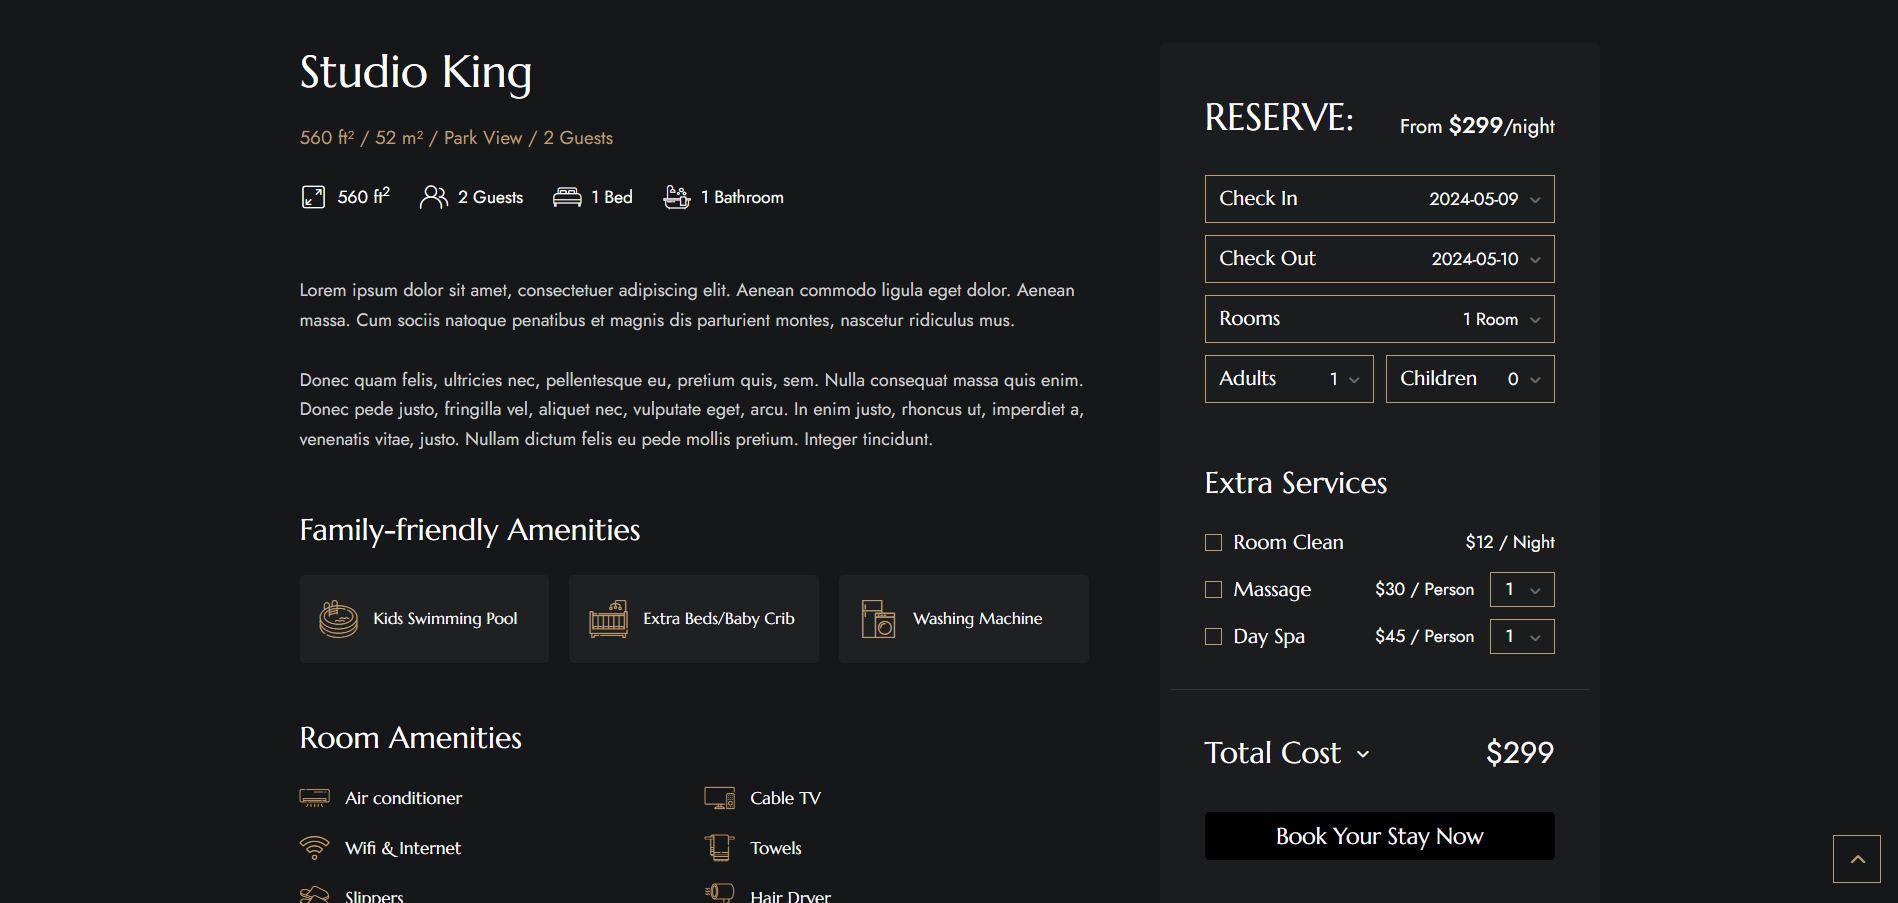The image size is (1898, 903).
Task: Open the Check Out date picker
Action: tap(1379, 259)
